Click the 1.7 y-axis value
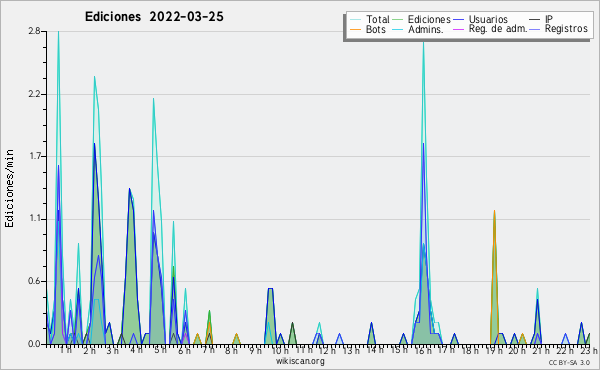Image resolution: width=600 pixels, height=370 pixels. coord(34,156)
